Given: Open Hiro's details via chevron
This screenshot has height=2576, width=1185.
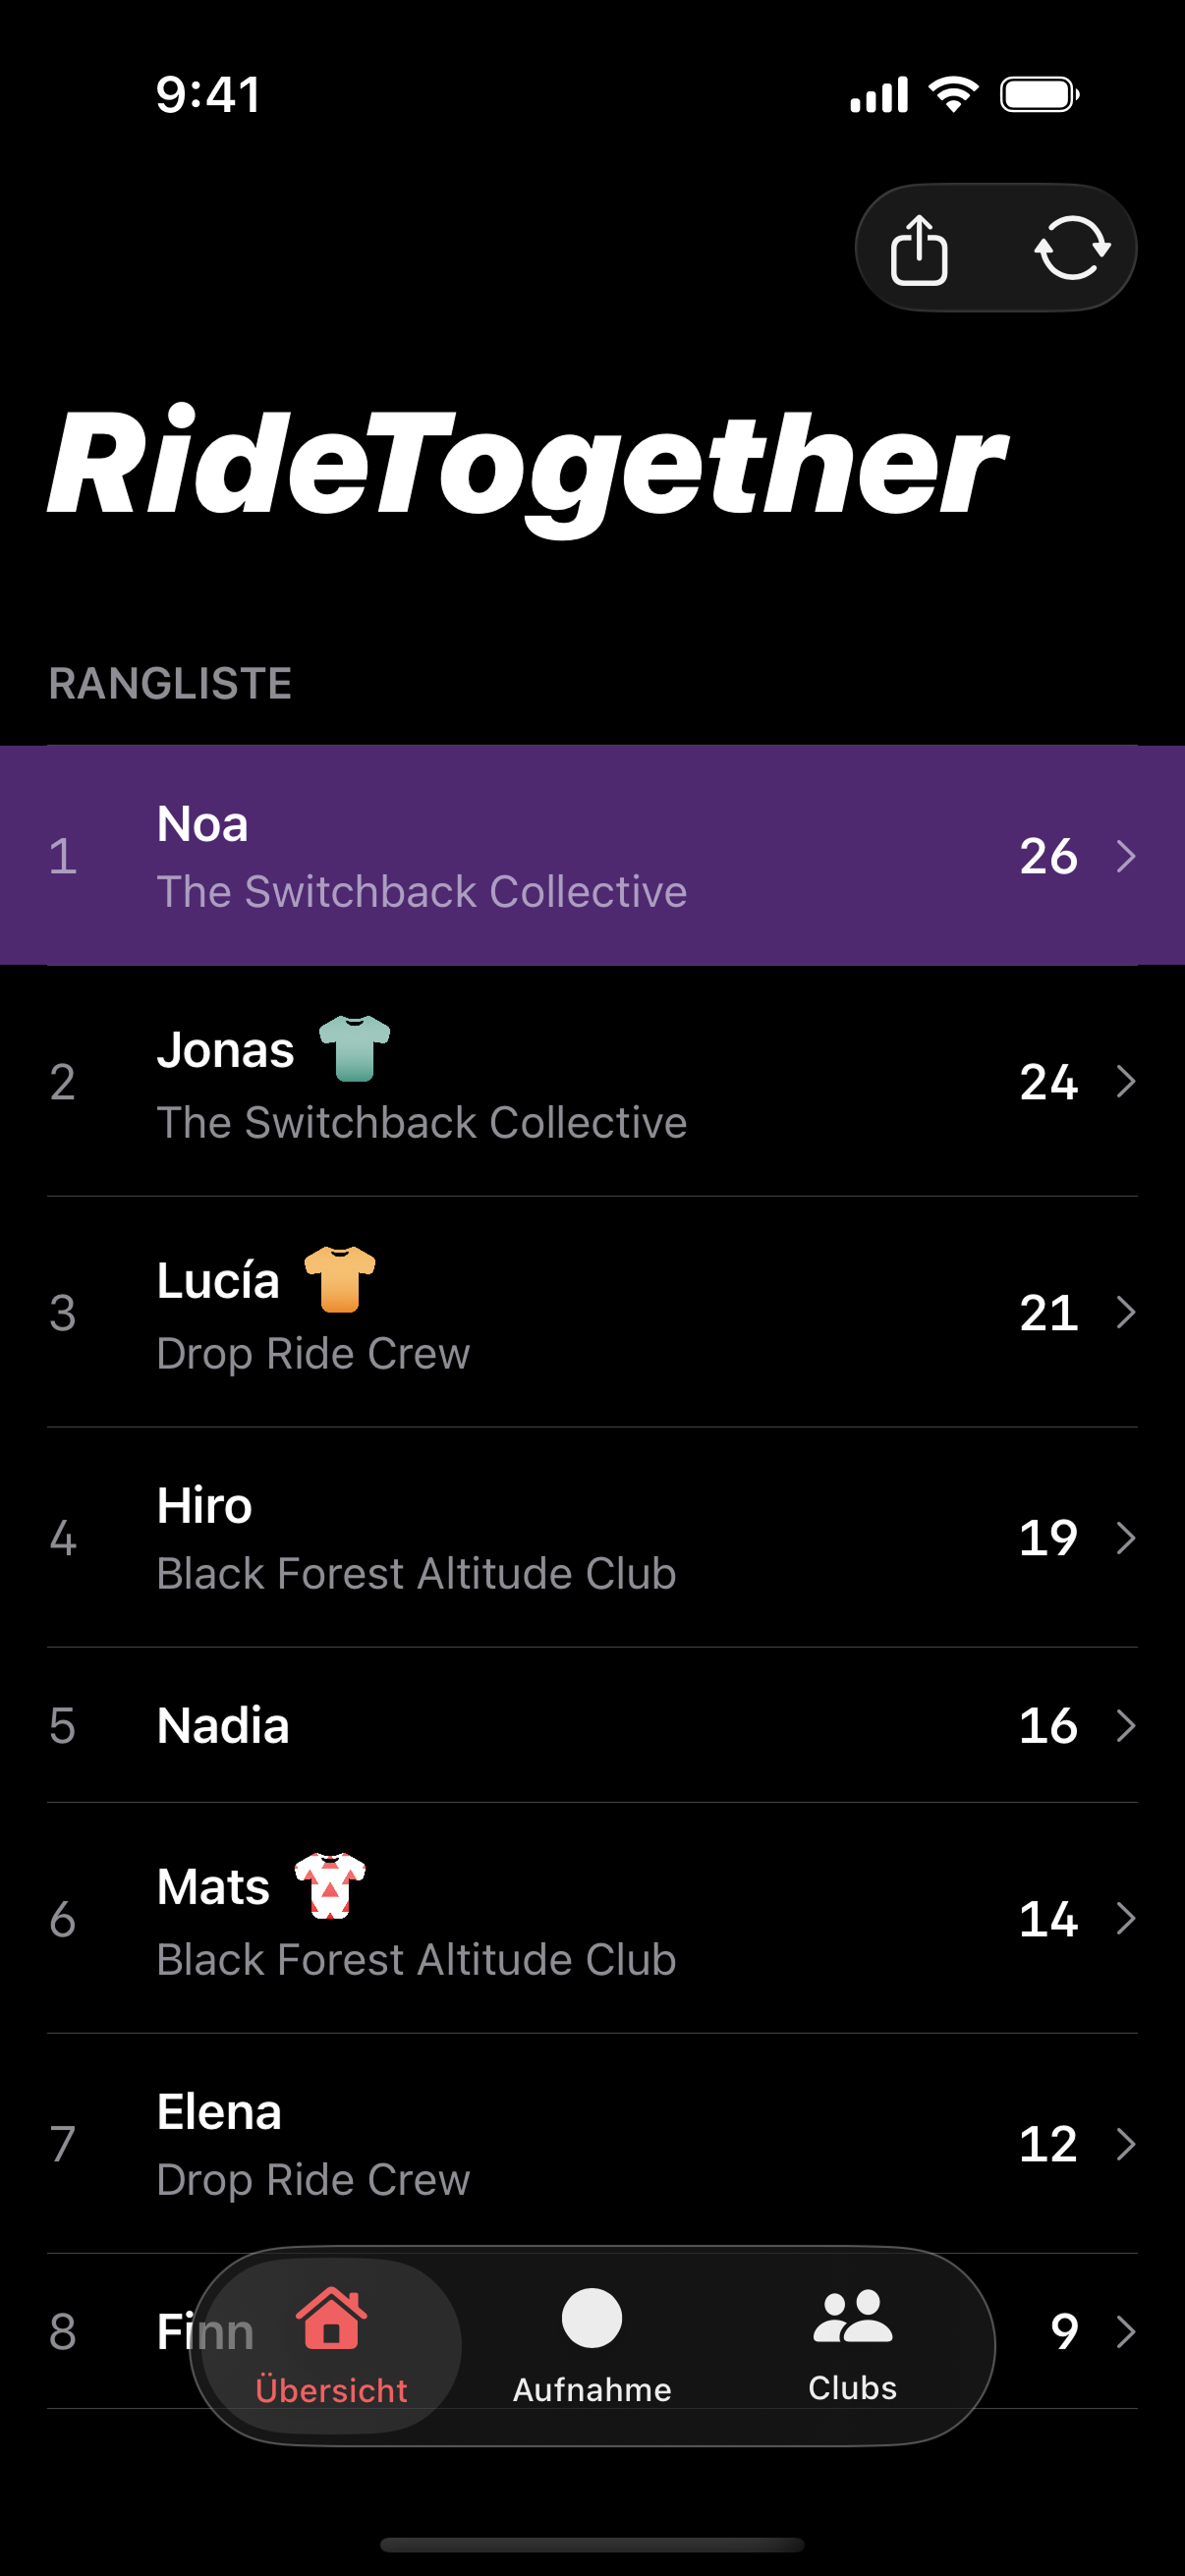Looking at the screenshot, I should (1125, 1538).
